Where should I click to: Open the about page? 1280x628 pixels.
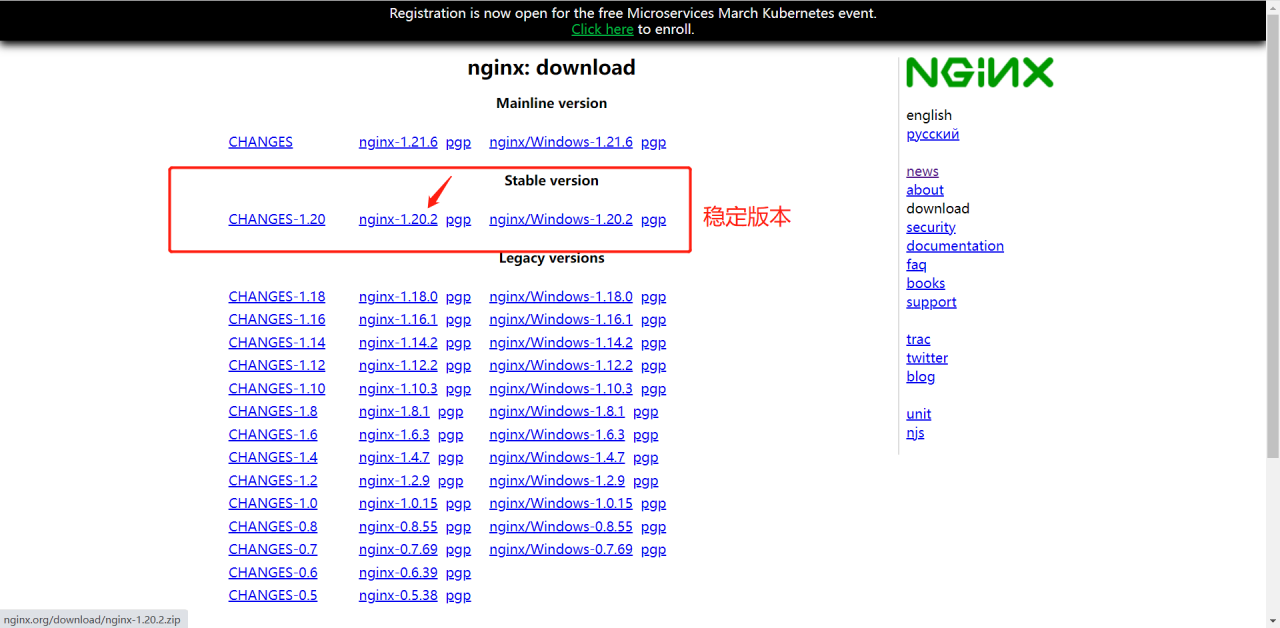pos(925,190)
